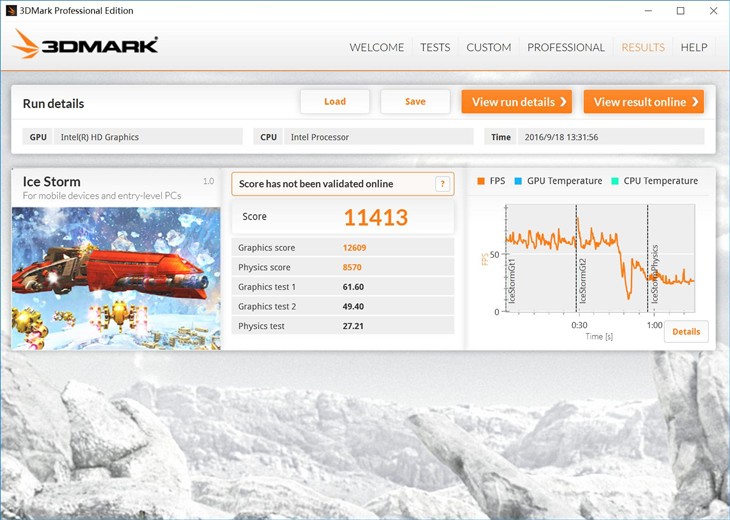Click the Run details heading

tap(54, 103)
